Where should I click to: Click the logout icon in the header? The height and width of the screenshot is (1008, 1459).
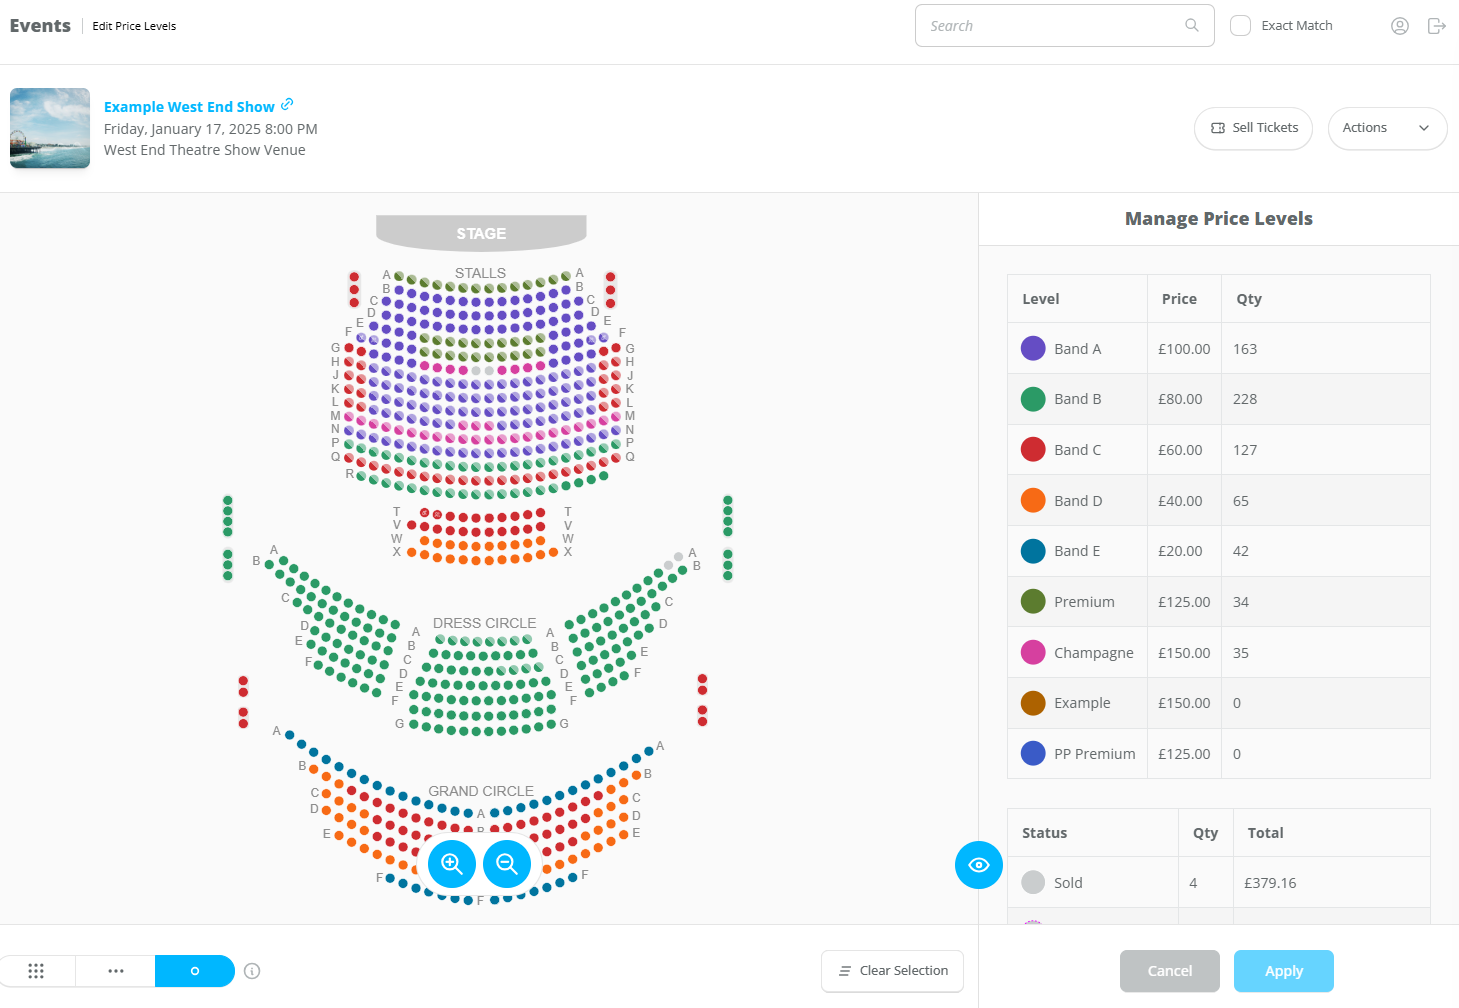click(1437, 26)
